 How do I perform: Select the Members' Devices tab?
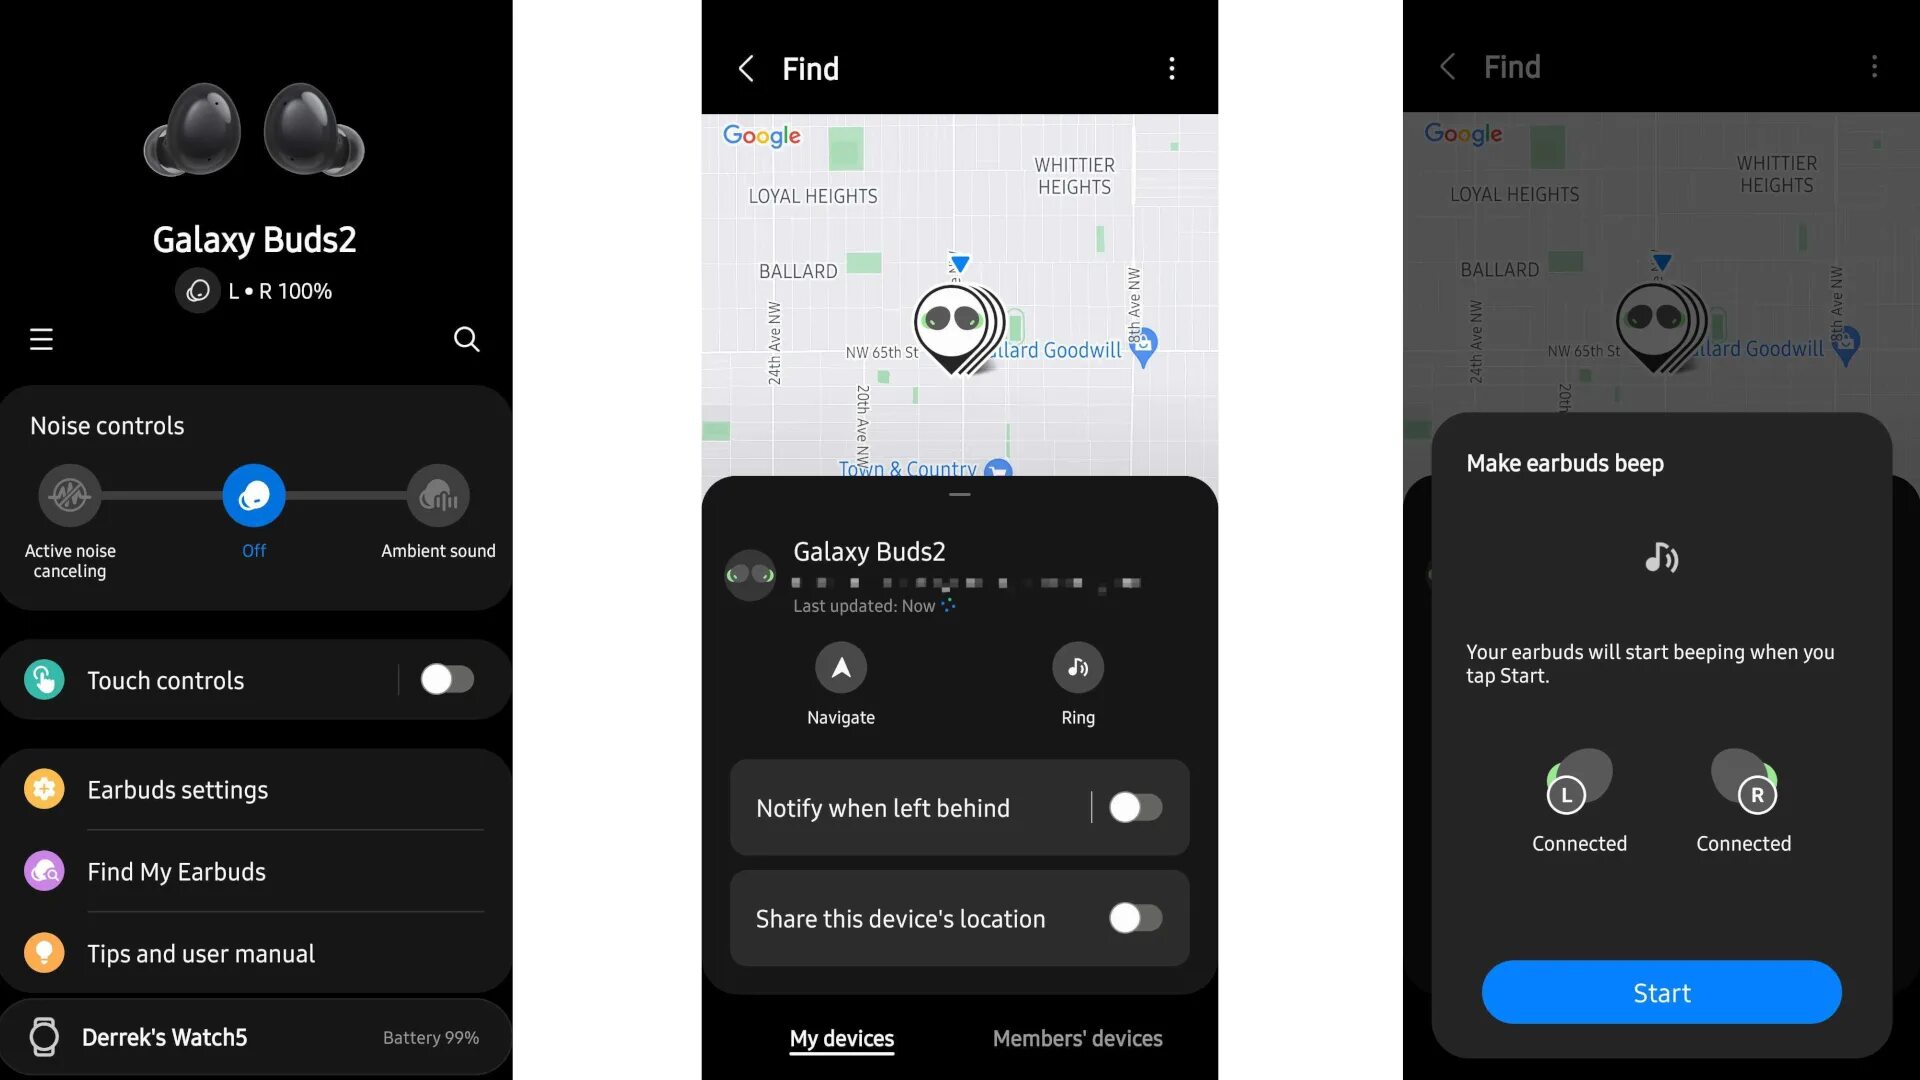coord(1076,1036)
